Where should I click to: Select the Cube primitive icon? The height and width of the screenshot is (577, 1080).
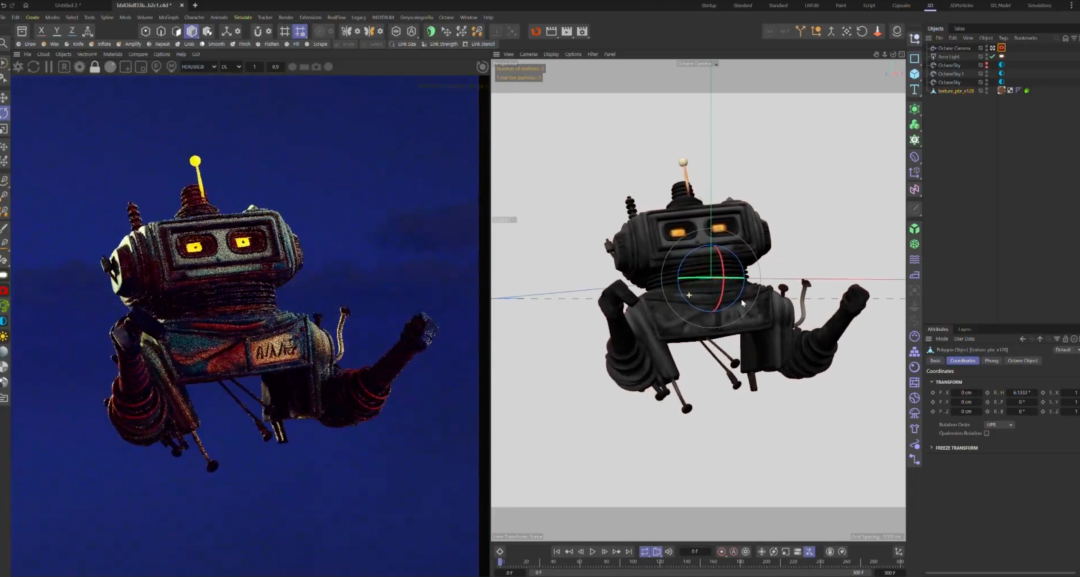914,74
